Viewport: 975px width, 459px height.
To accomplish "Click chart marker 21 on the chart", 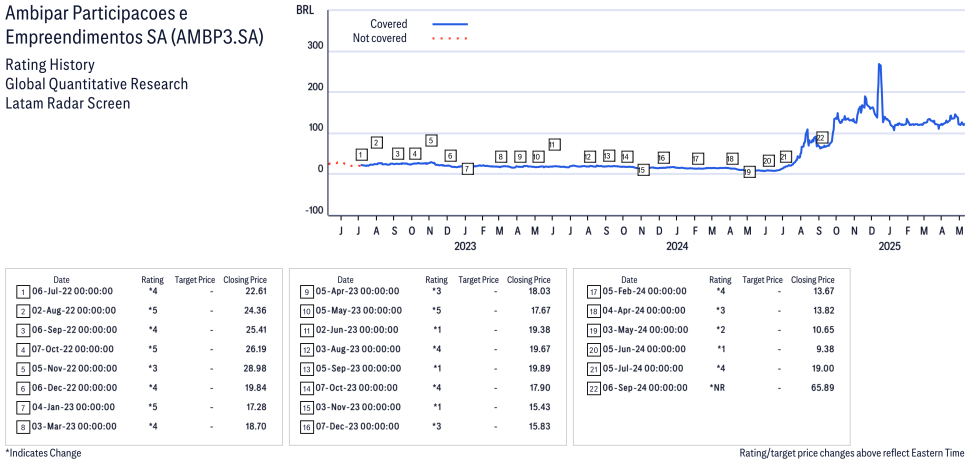I will pos(785,156).
